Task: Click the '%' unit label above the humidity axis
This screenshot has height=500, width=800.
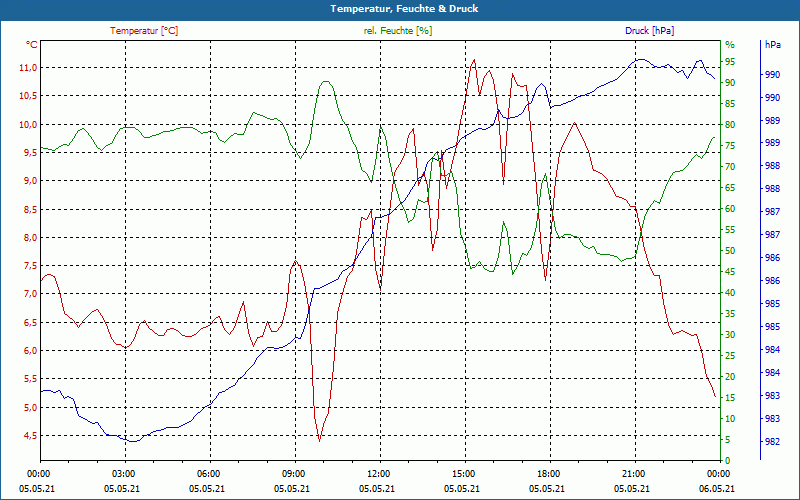Action: 730,44
